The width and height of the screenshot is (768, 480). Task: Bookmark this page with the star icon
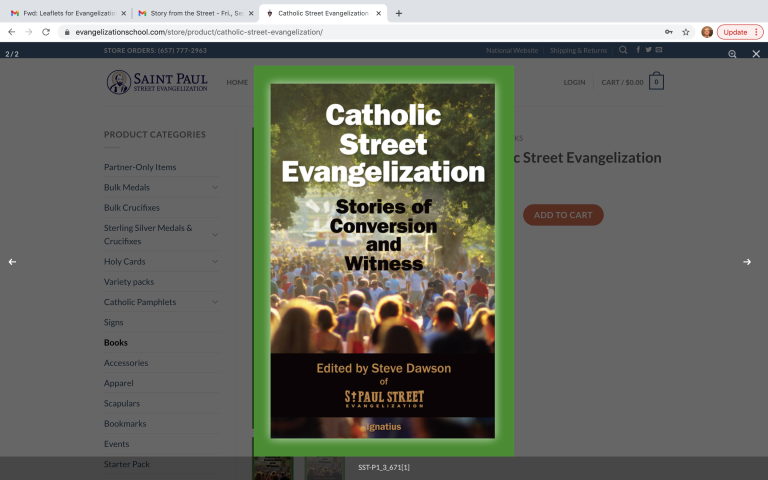(686, 32)
